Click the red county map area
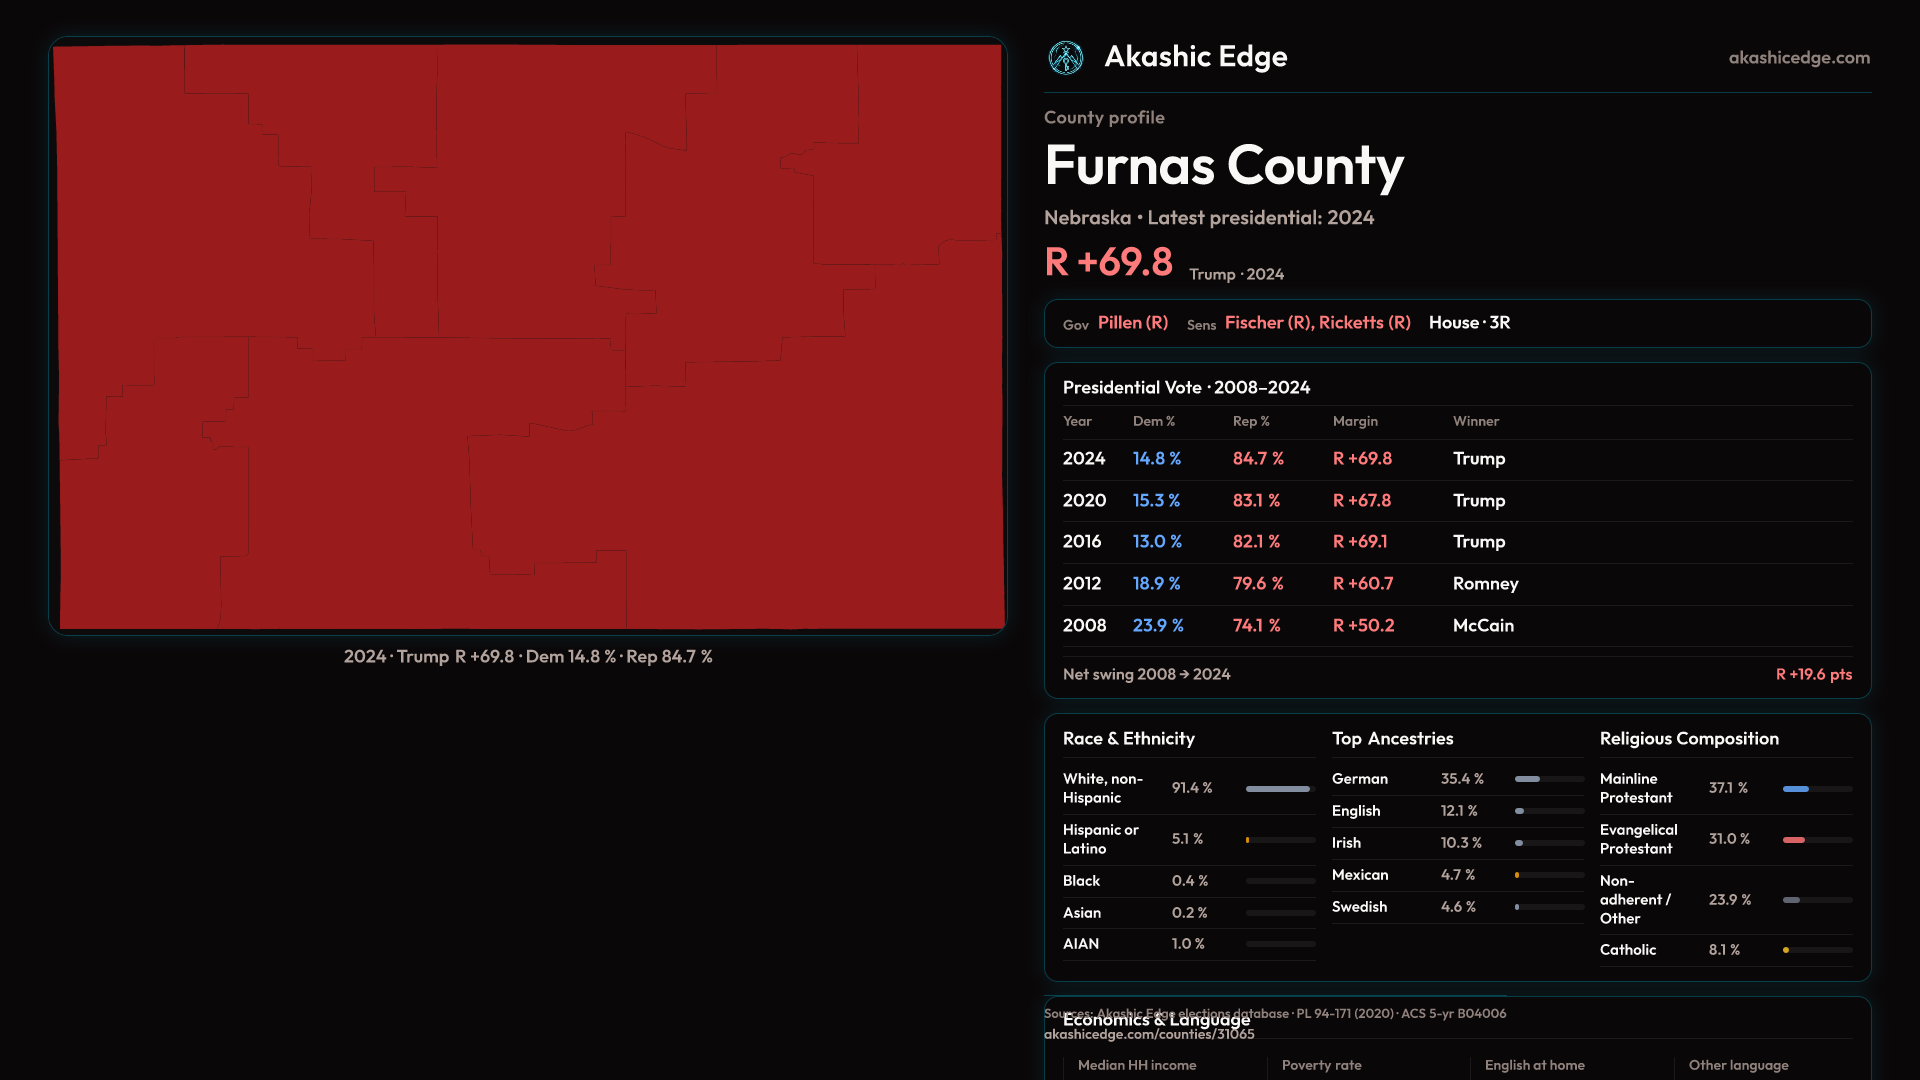This screenshot has height=1080, width=1920. 528,336
